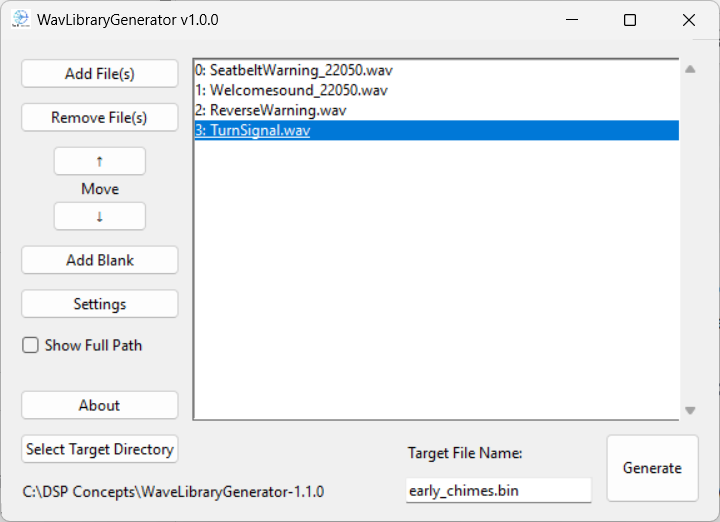Image resolution: width=720 pixels, height=522 pixels.
Task: Select the highlighted TurnSignal.wav entry
Action: (253, 131)
